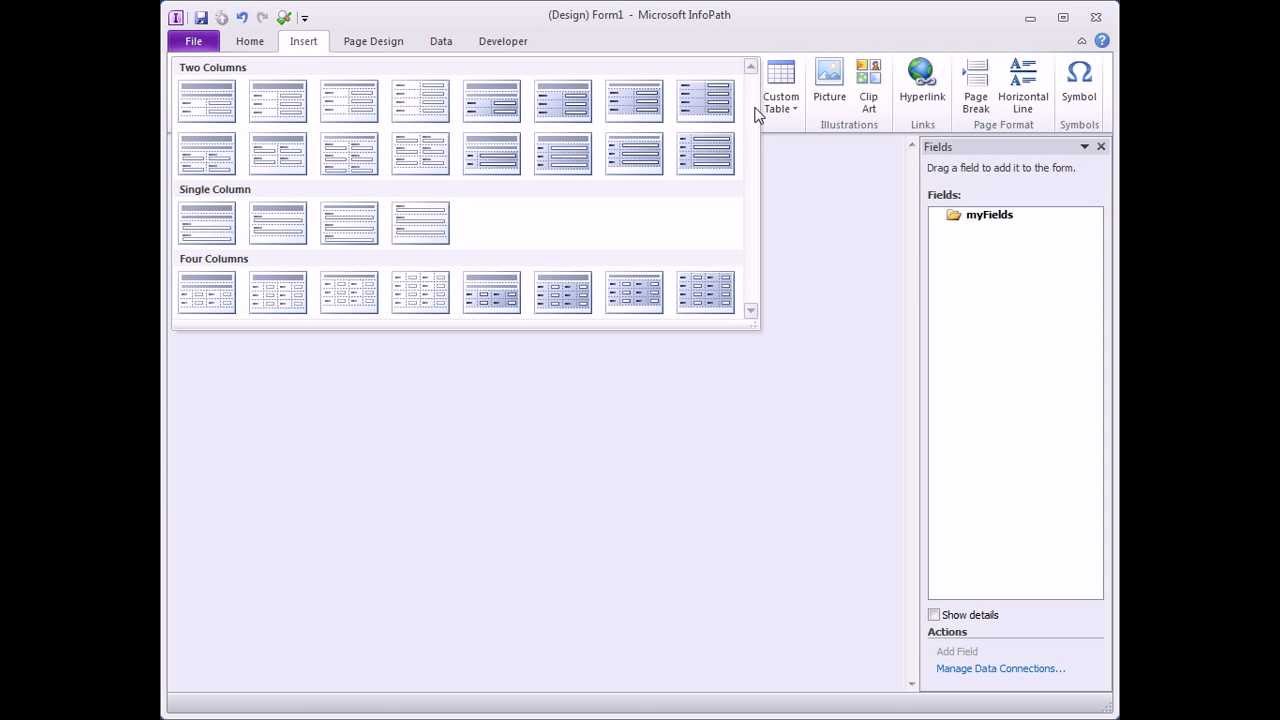The image size is (1280, 720).
Task: Insert a Page Break
Action: click(x=976, y=86)
